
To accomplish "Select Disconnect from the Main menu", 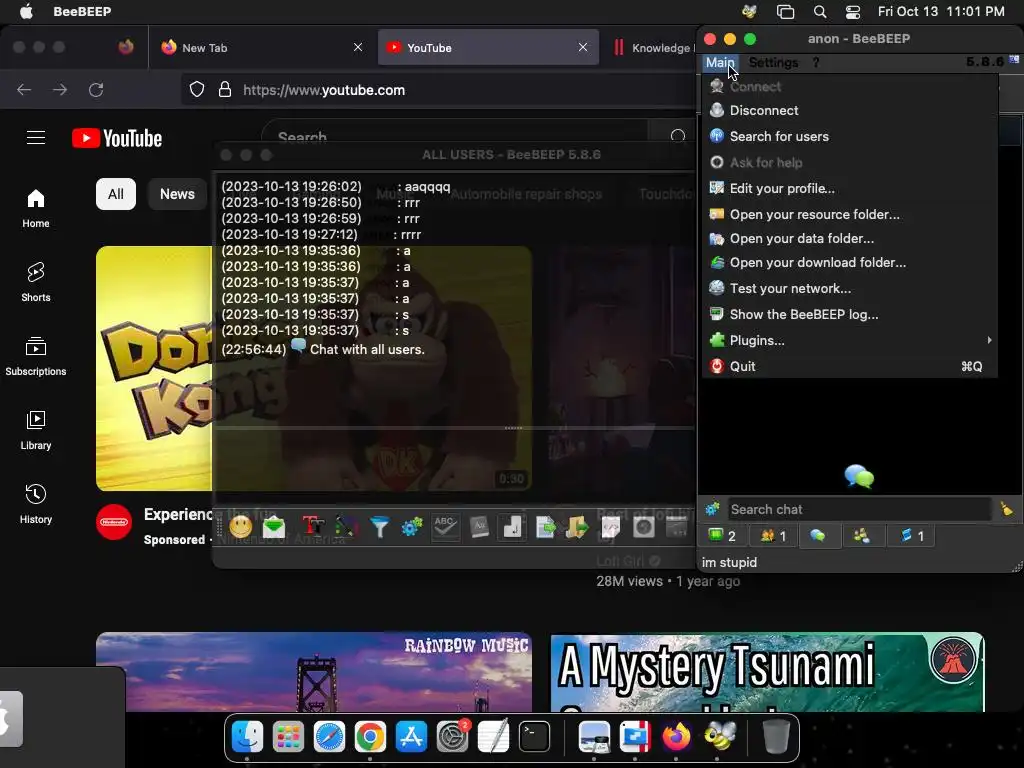I will [x=849, y=110].
